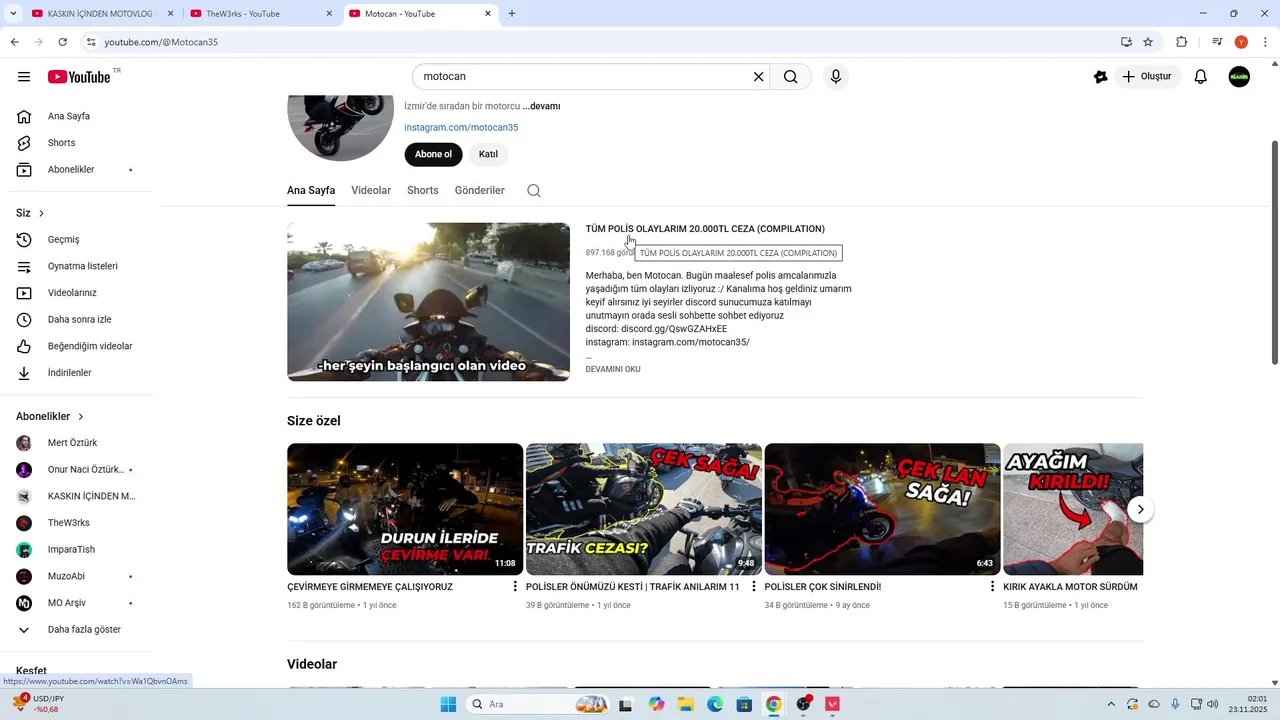Click the Katıl join button

(488, 154)
